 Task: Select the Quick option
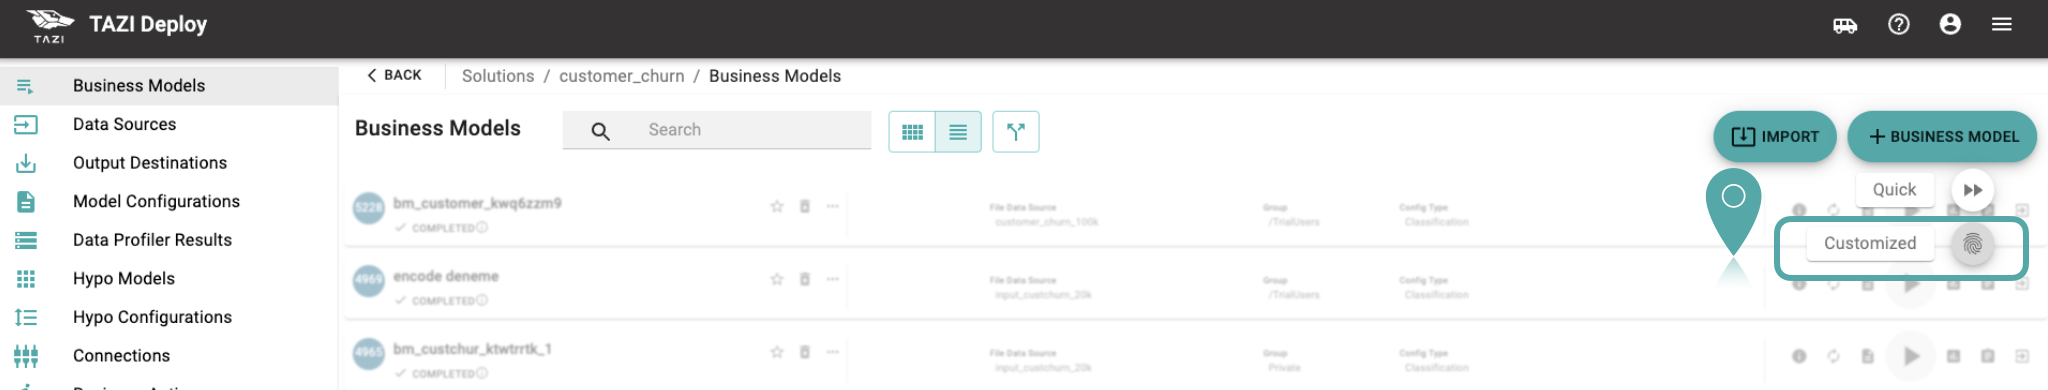coord(1894,189)
